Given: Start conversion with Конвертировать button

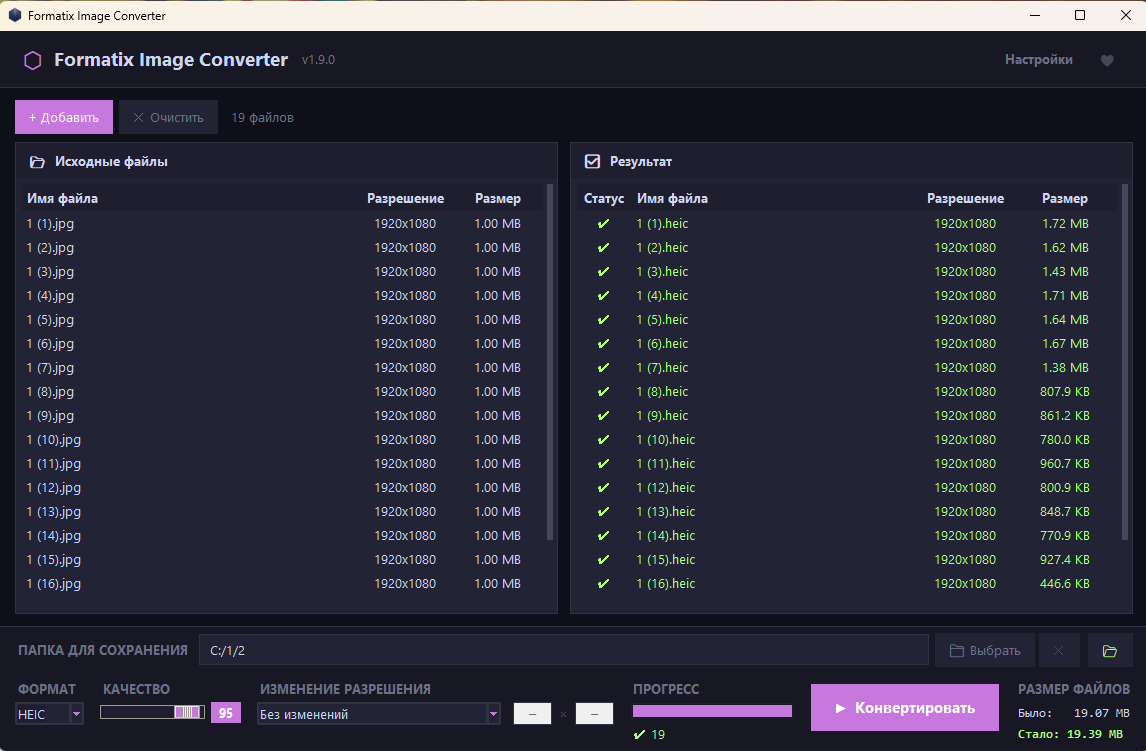Looking at the screenshot, I should coord(905,708).
